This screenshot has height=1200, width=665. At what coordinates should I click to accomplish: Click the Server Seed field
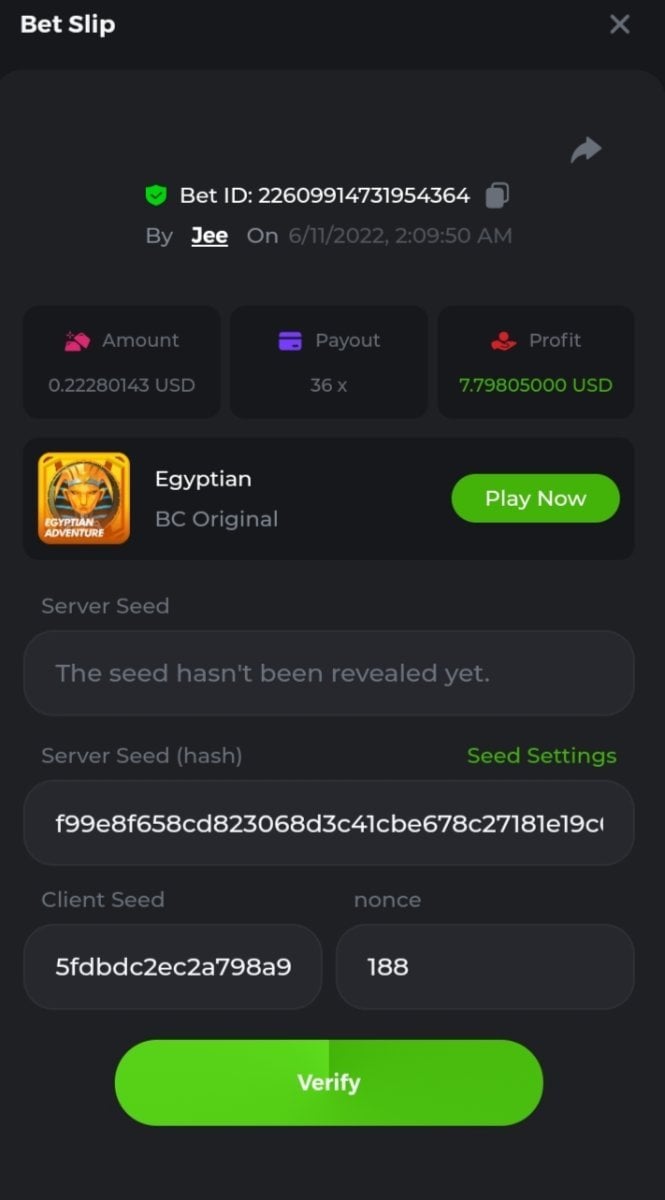pos(329,673)
